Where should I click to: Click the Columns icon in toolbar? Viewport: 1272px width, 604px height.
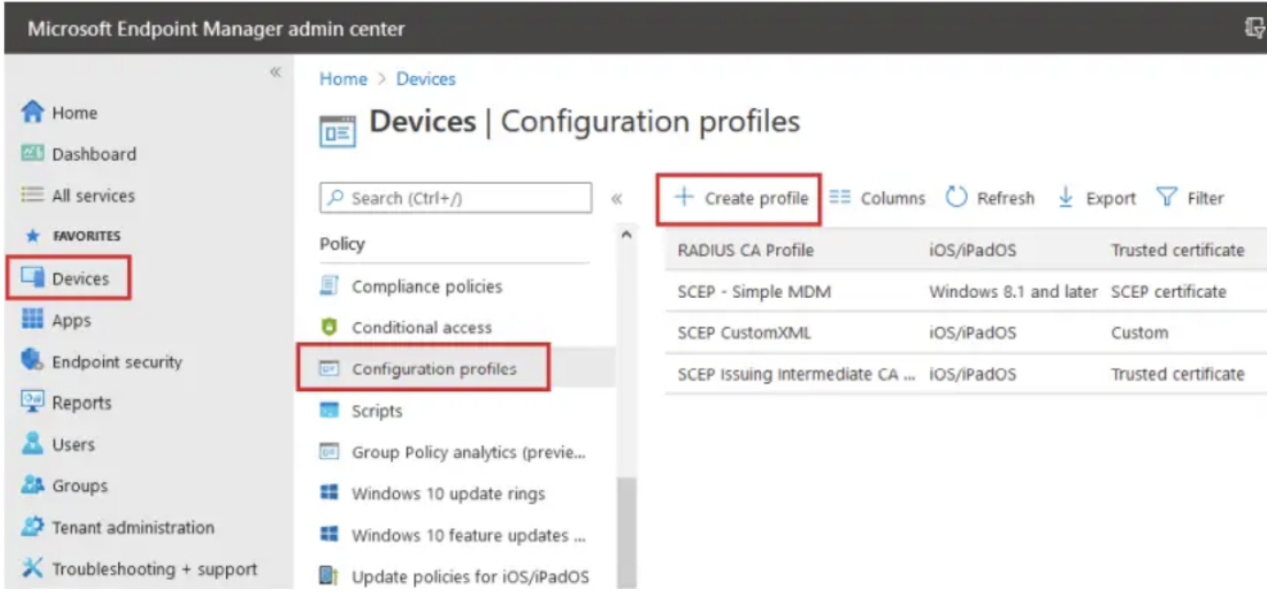pos(840,198)
